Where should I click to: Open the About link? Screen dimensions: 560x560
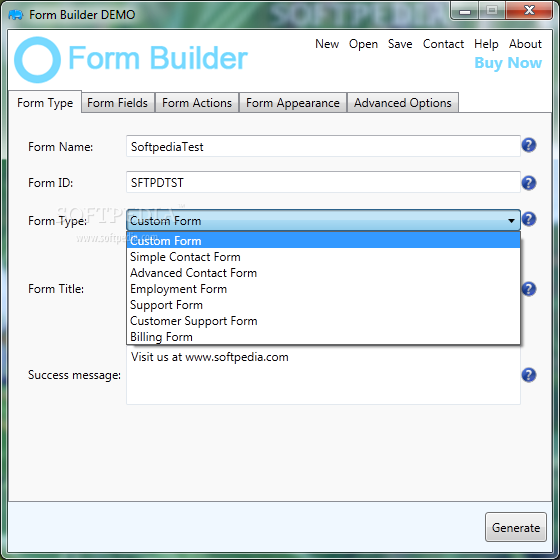point(525,44)
